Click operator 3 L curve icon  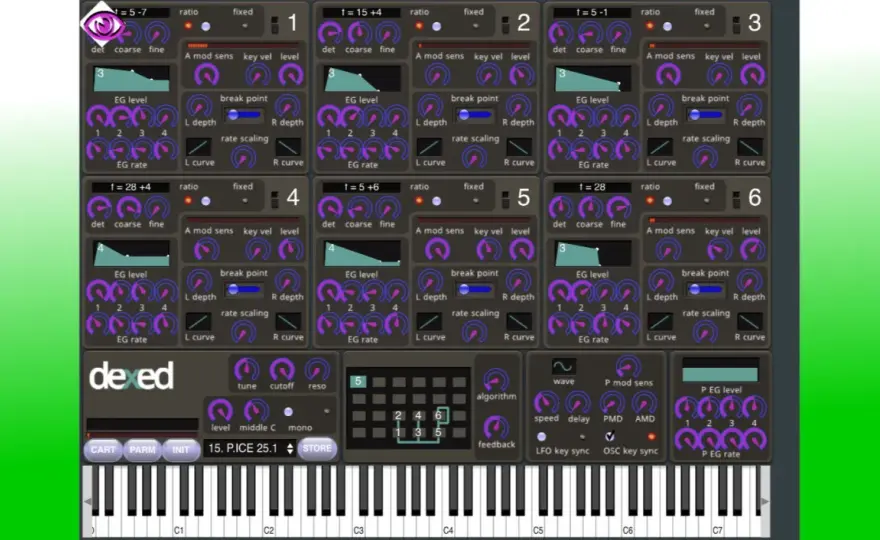coord(660,147)
